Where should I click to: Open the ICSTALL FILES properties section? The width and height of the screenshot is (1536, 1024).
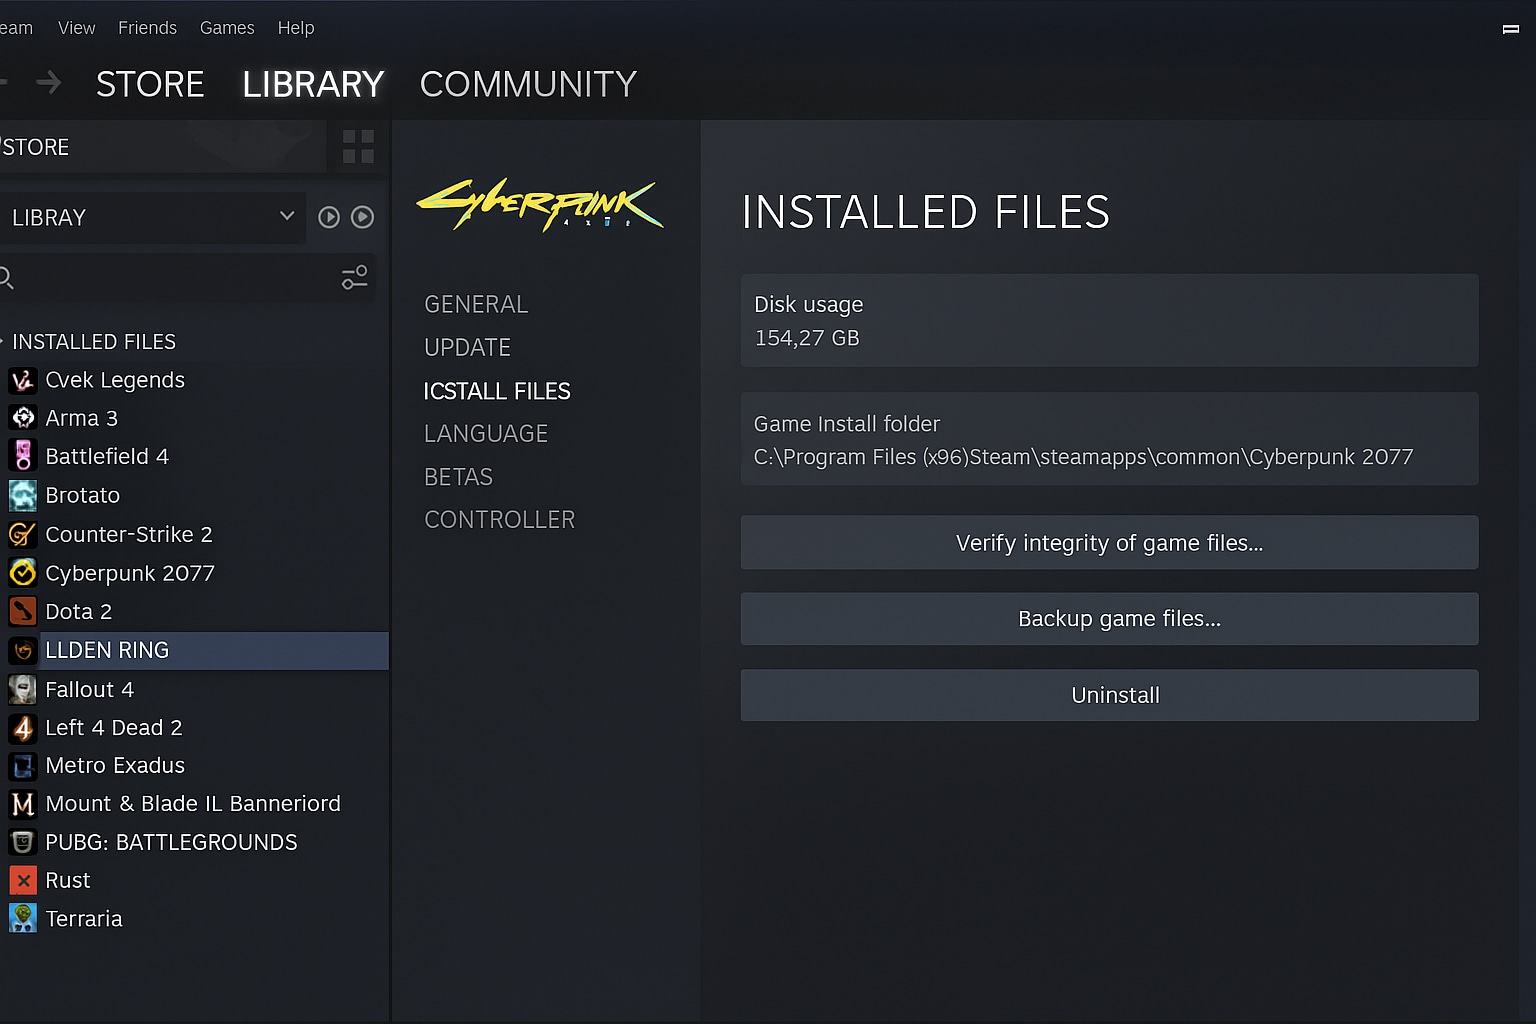pos(497,391)
